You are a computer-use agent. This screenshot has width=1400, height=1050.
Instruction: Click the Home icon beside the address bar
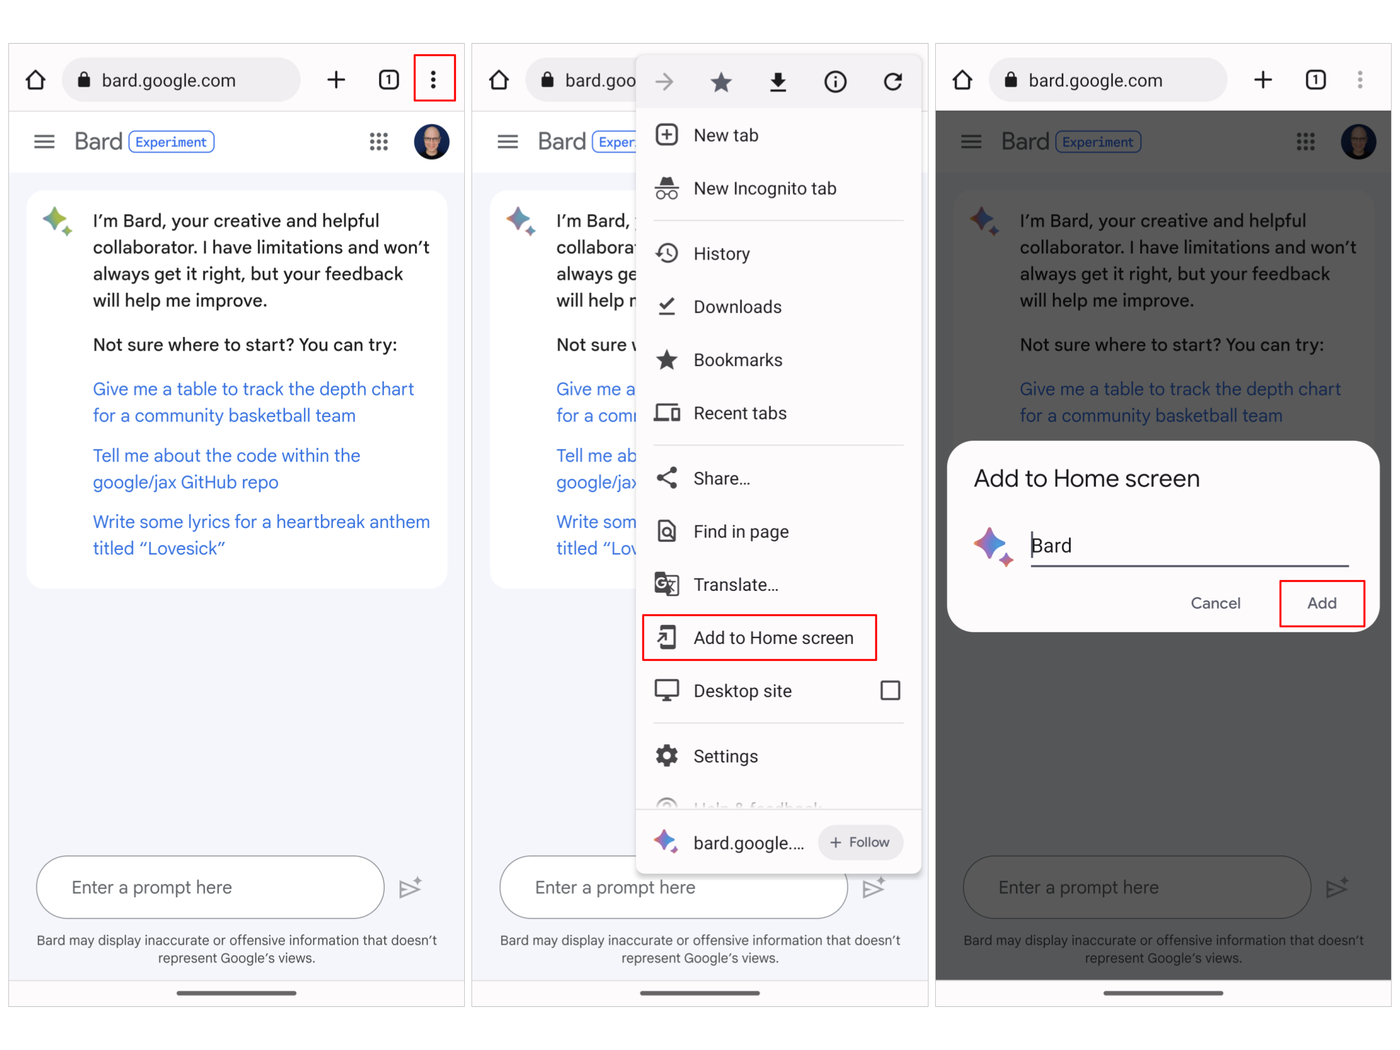pyautogui.click(x=35, y=79)
